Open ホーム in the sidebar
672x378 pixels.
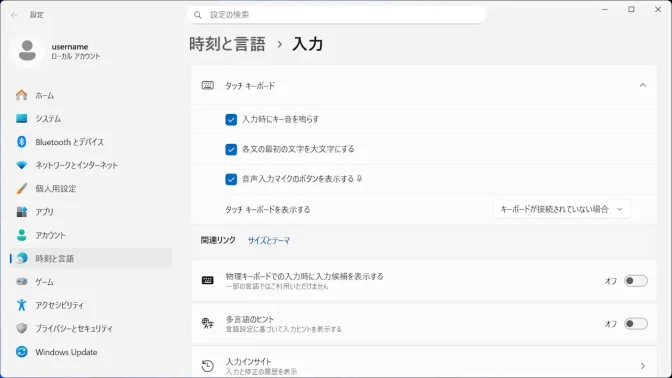pyautogui.click(x=91, y=95)
